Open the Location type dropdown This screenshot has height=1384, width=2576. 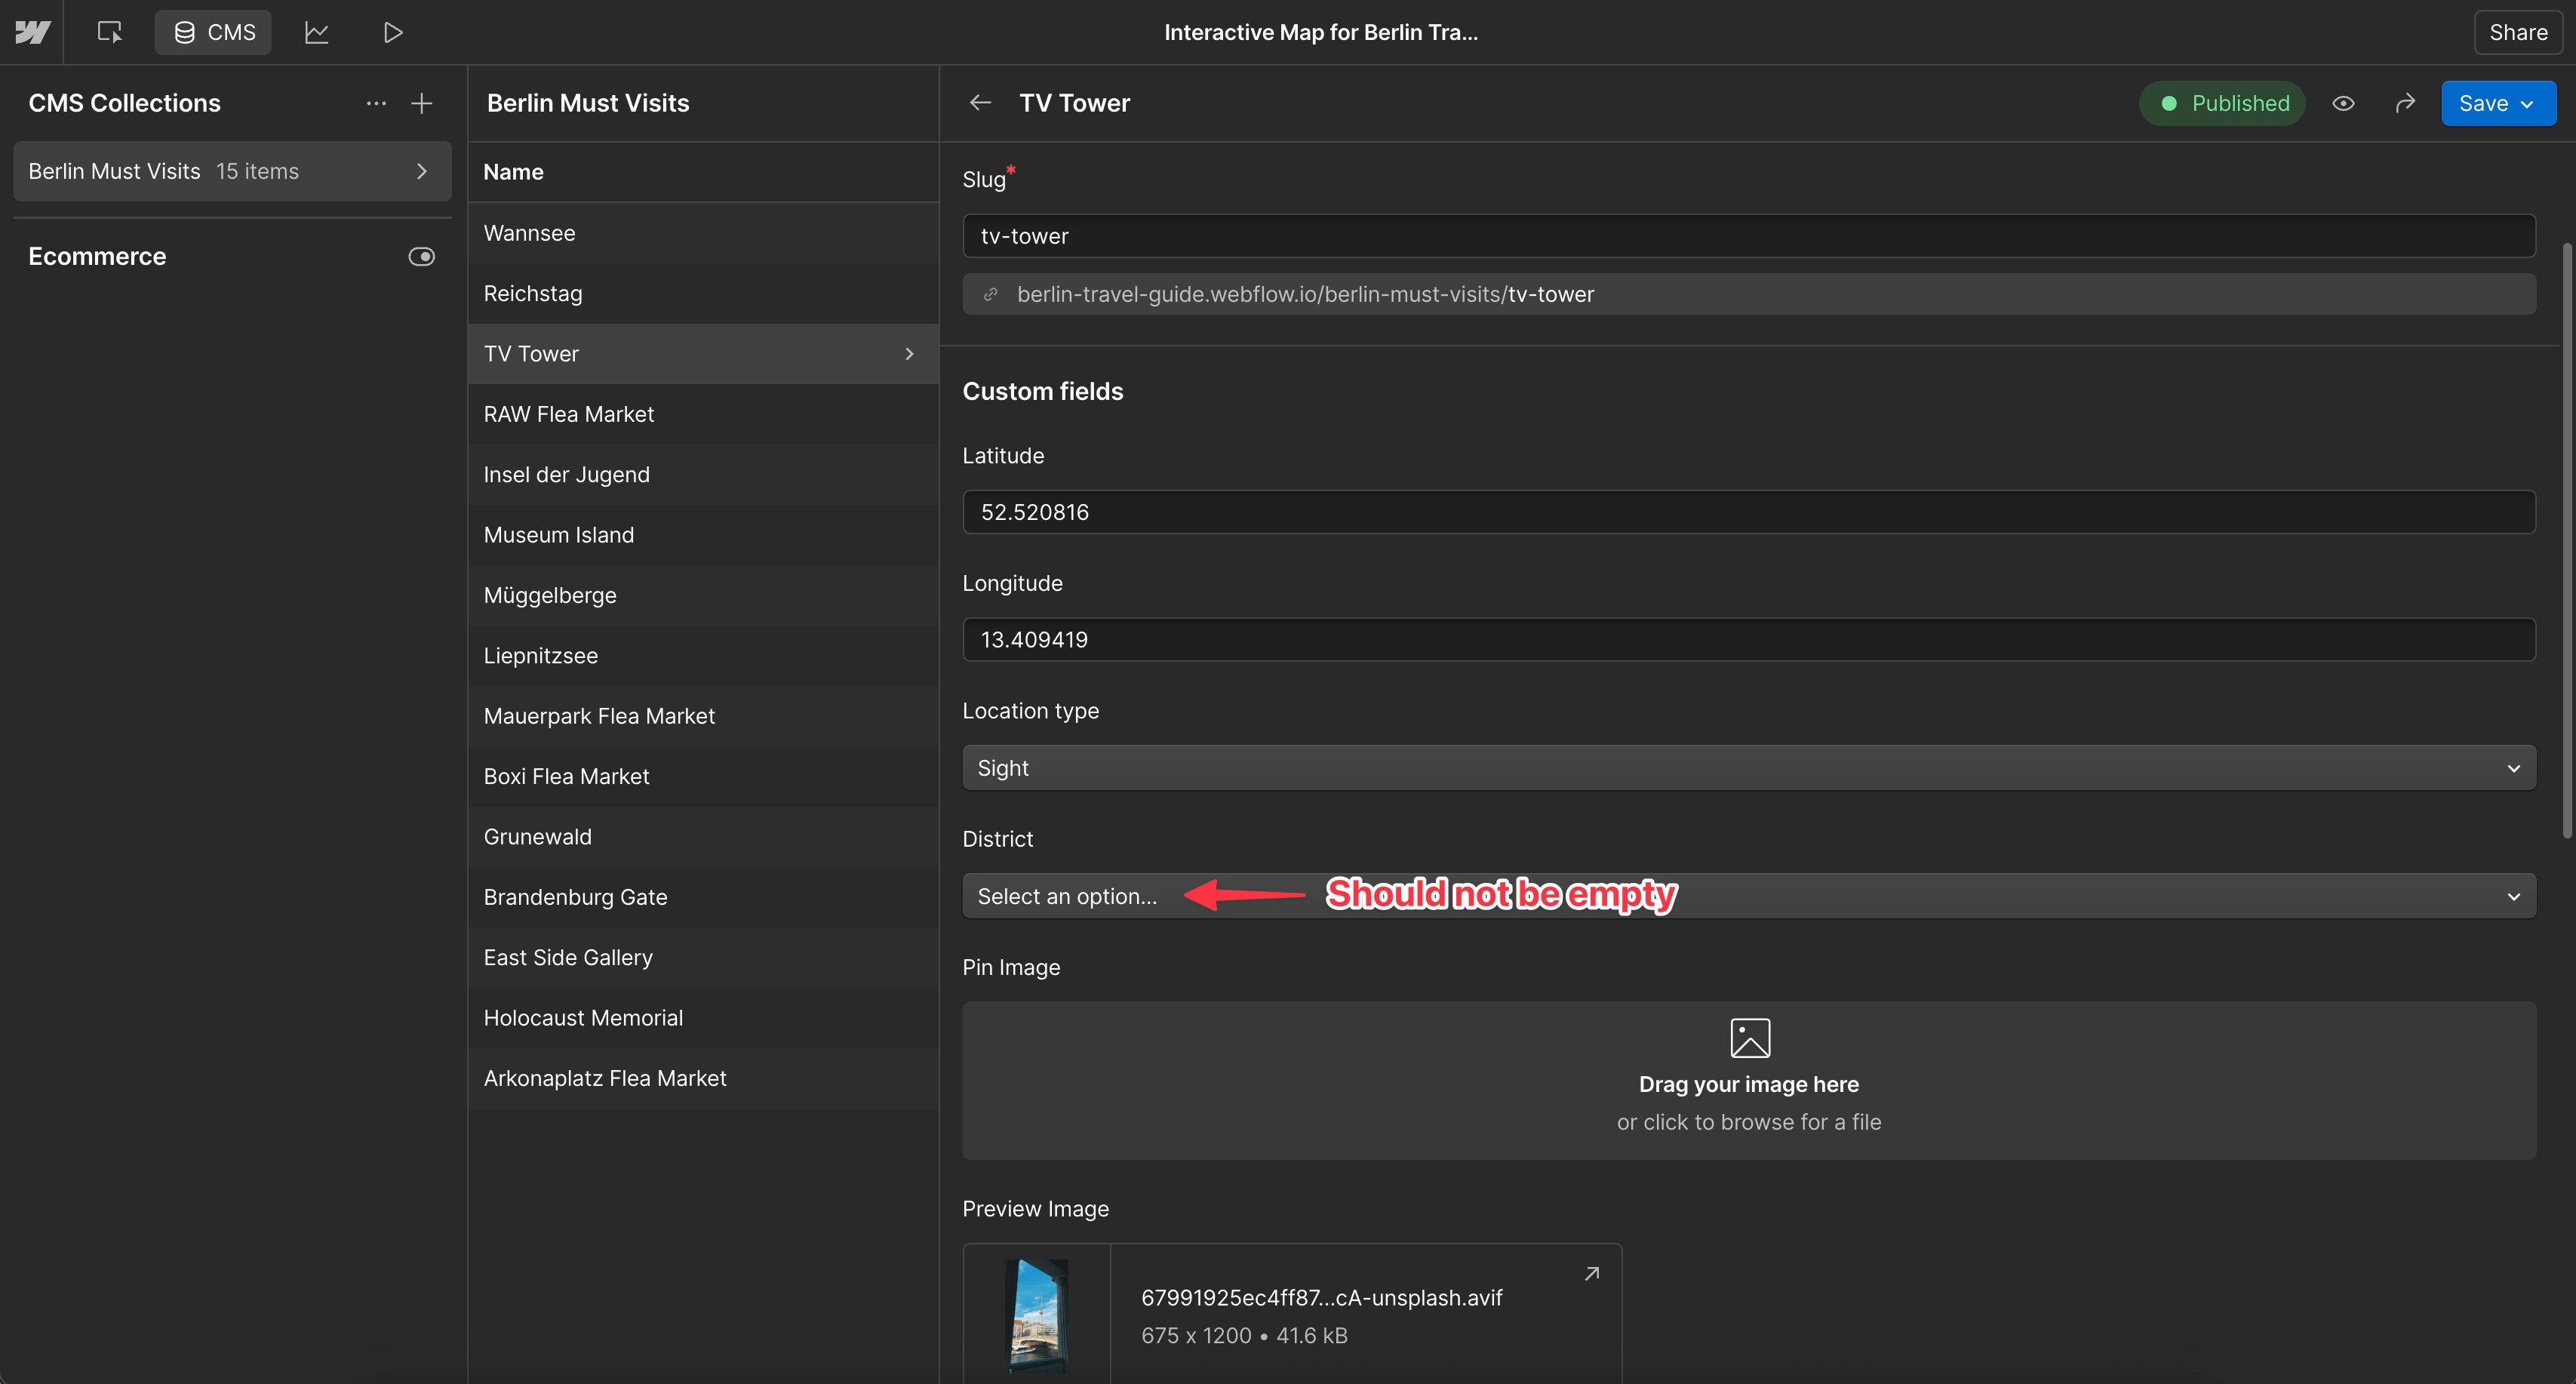(1748, 768)
